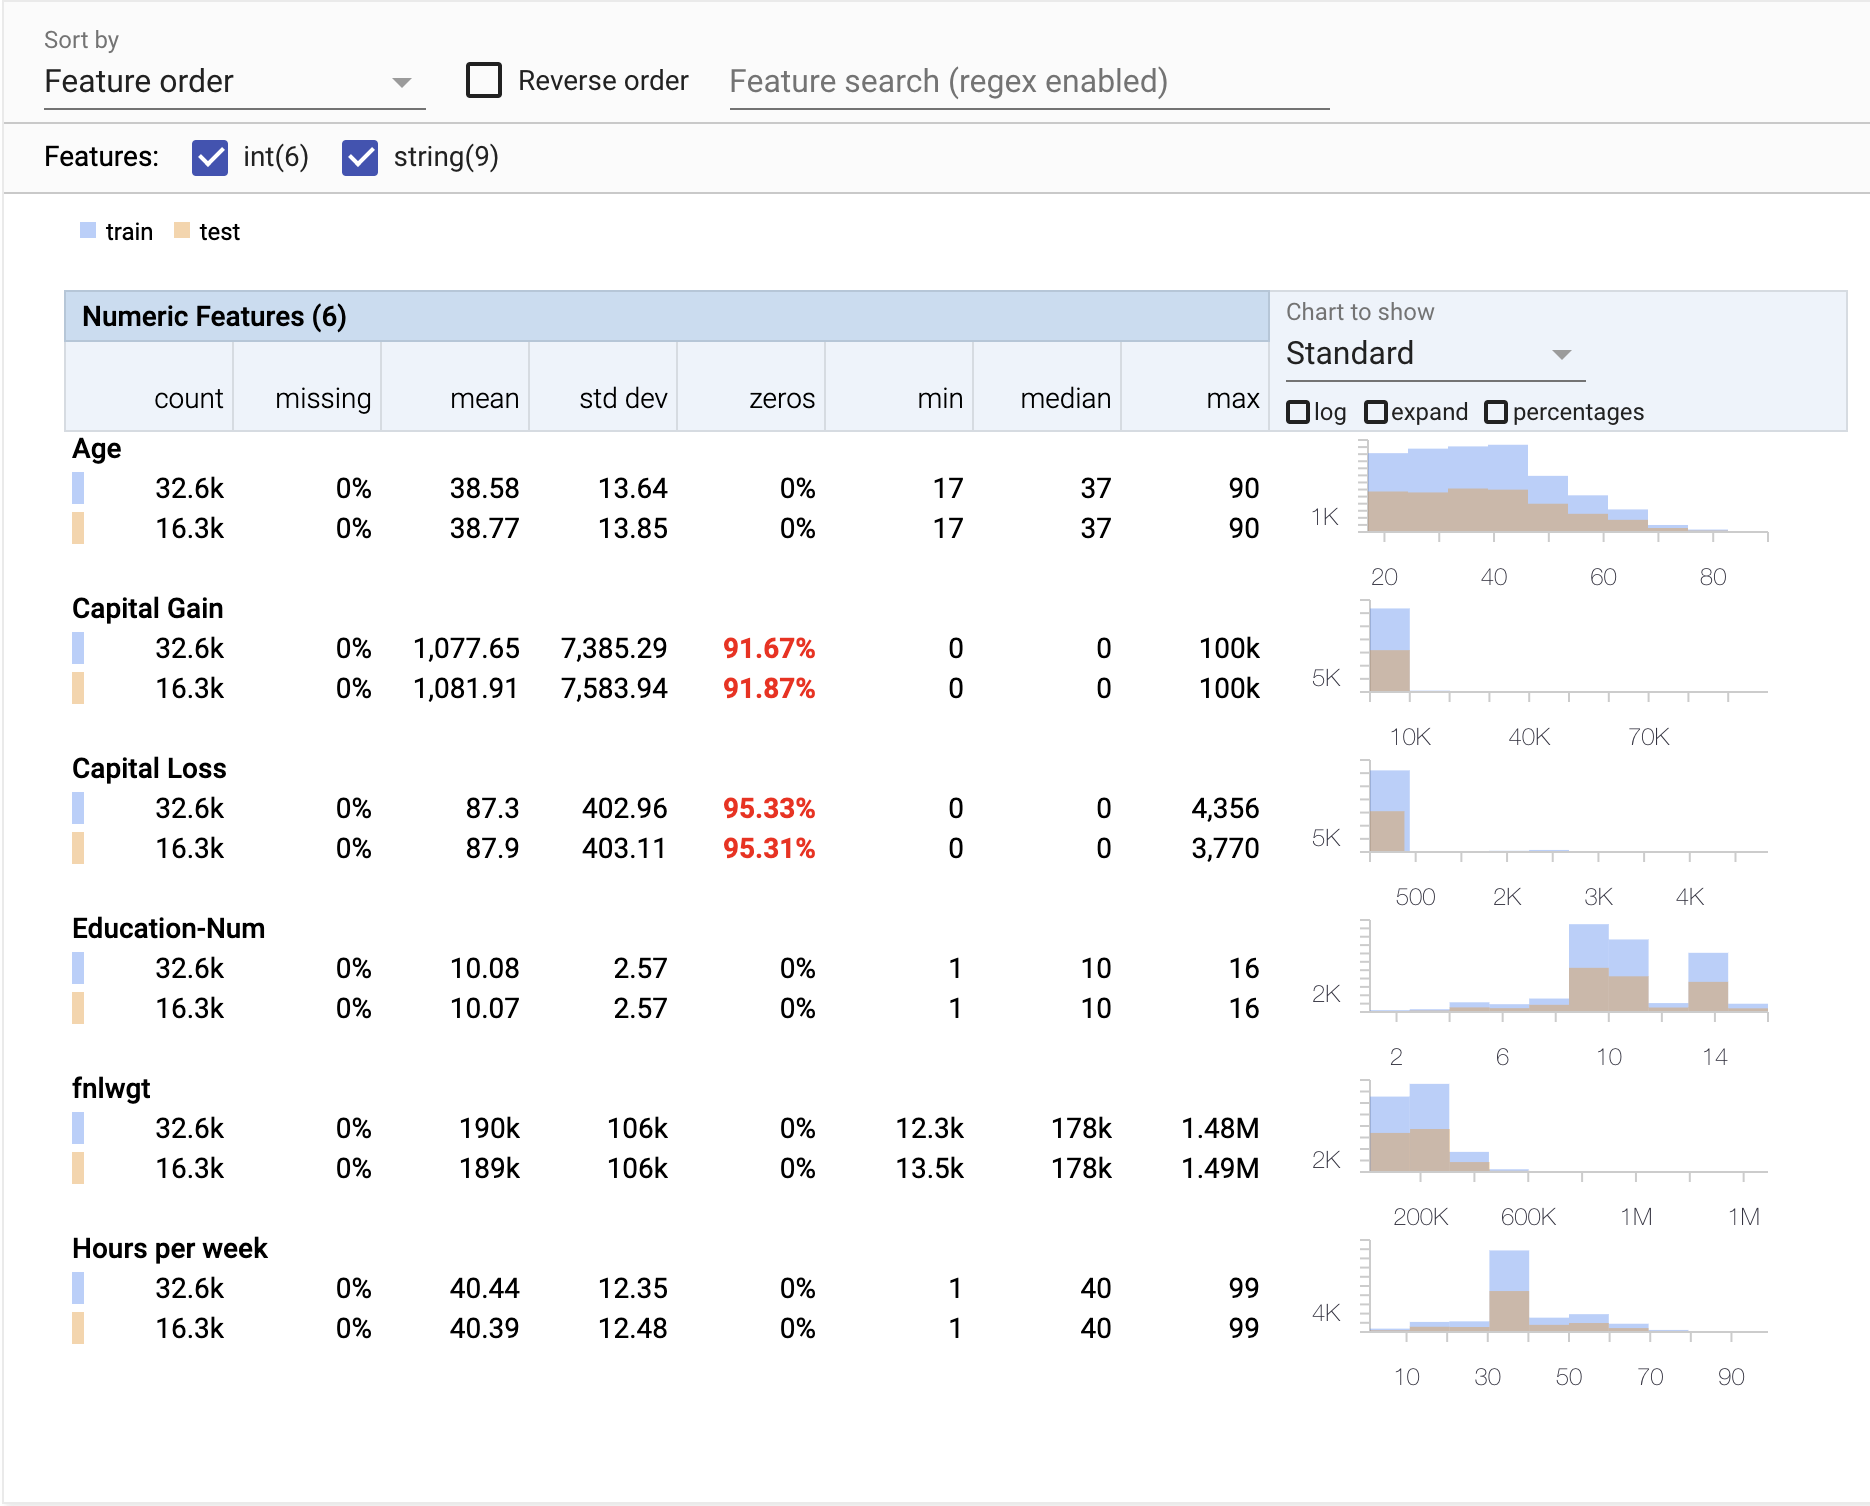Click the 190k mean value
Screen dimensions: 1870x1506
pyautogui.click(x=489, y=1128)
